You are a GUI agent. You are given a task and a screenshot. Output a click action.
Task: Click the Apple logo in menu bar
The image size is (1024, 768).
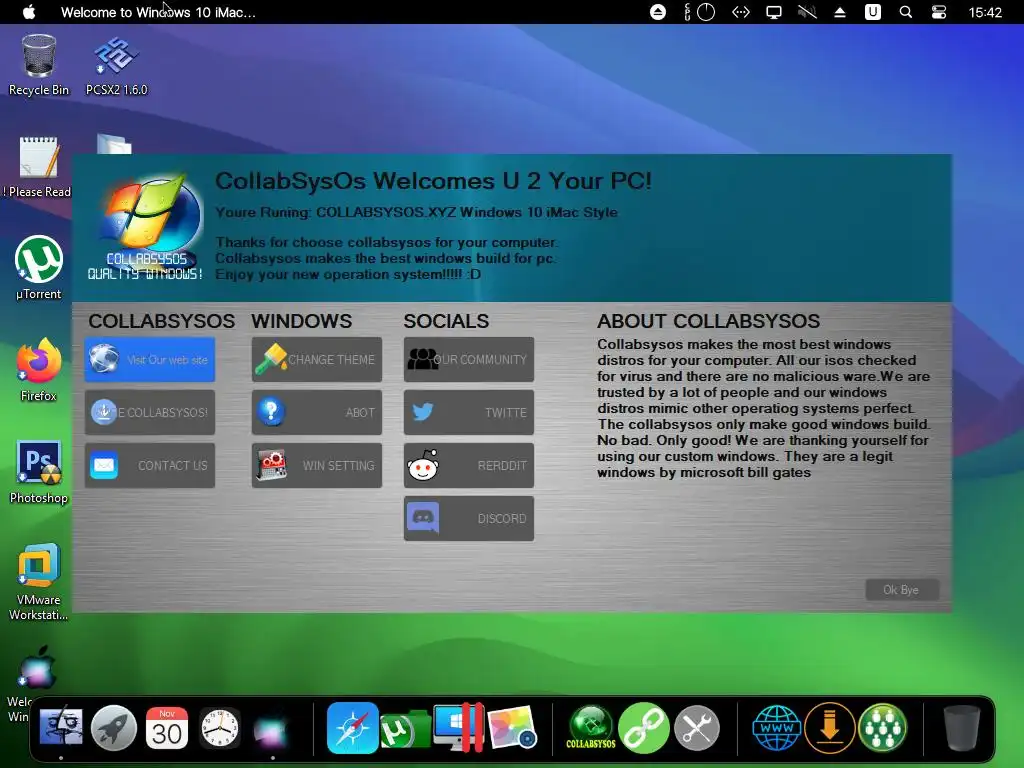[x=29, y=12]
